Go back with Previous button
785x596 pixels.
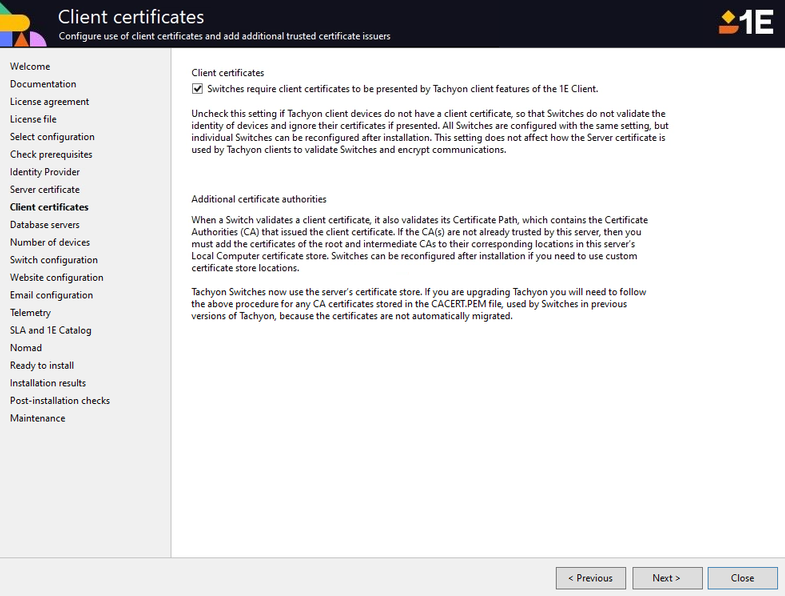[x=590, y=578]
